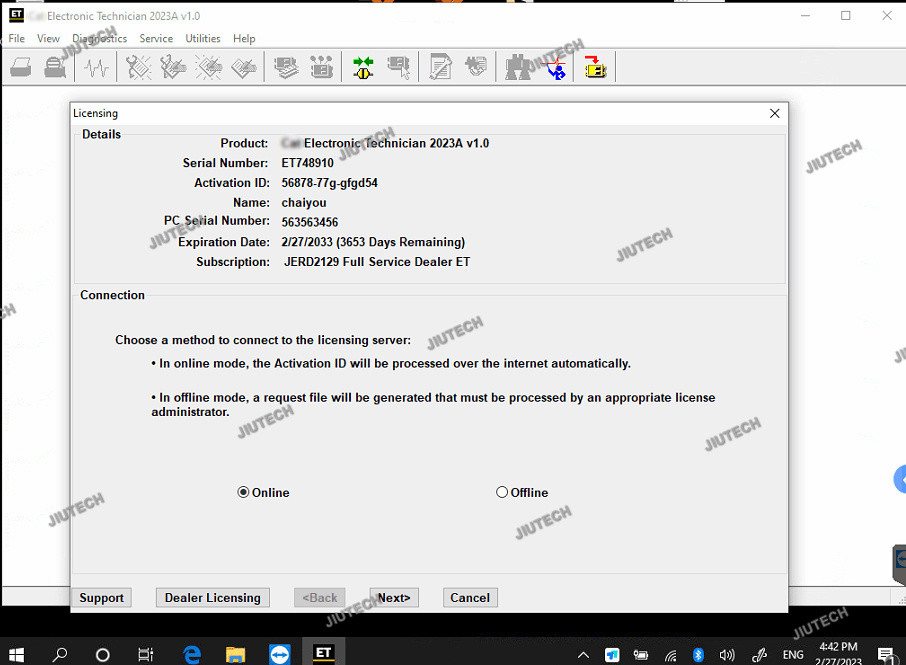Open the Windows Start menu
This screenshot has width=906, height=665.
pos(16,654)
